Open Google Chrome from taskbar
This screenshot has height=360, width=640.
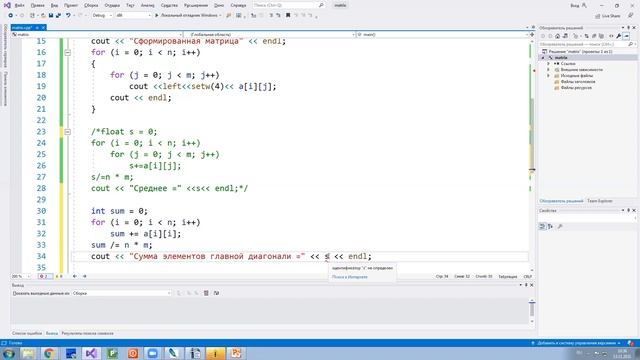pos(49,353)
